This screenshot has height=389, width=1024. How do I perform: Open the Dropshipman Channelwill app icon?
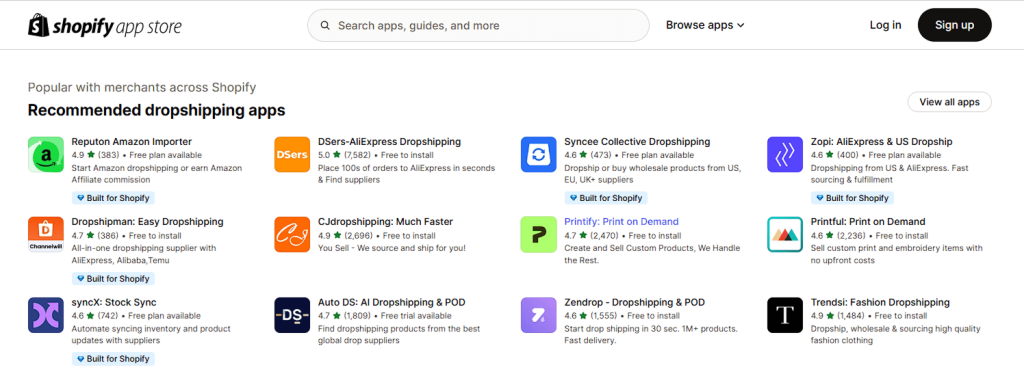point(46,235)
